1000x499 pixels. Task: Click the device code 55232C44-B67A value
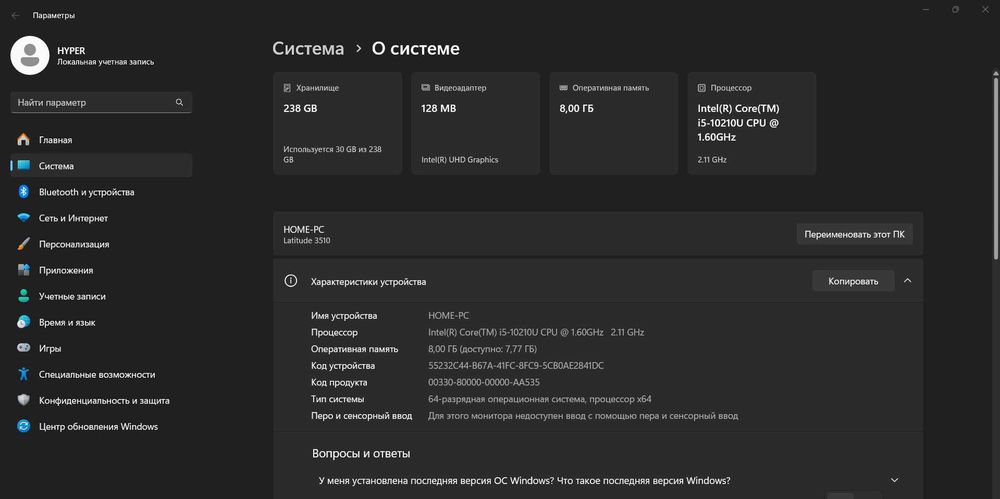coord(516,366)
